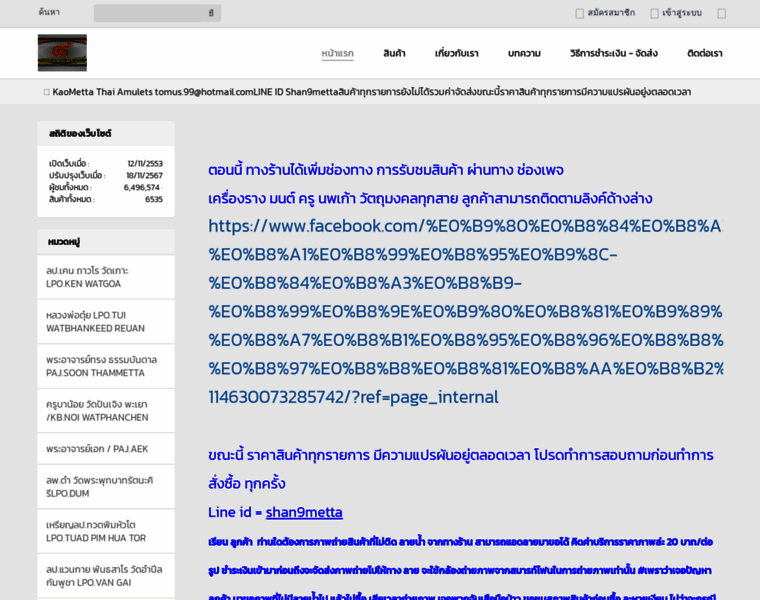Open the หน้าแรก home menu item

point(337,54)
